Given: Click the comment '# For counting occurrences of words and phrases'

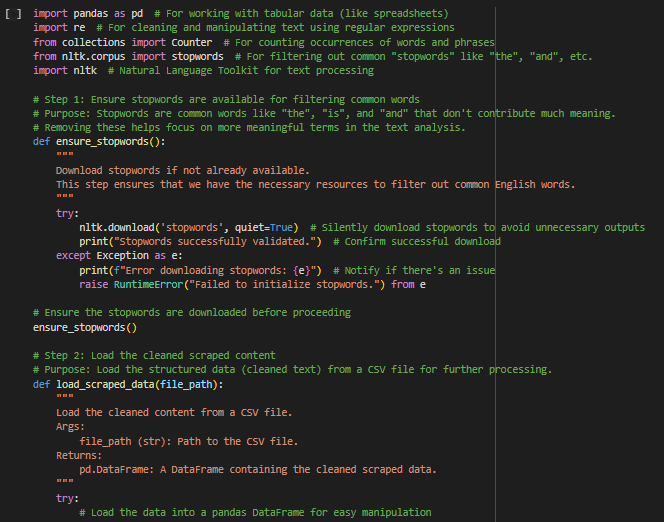Looking at the screenshot, I should [359, 42].
